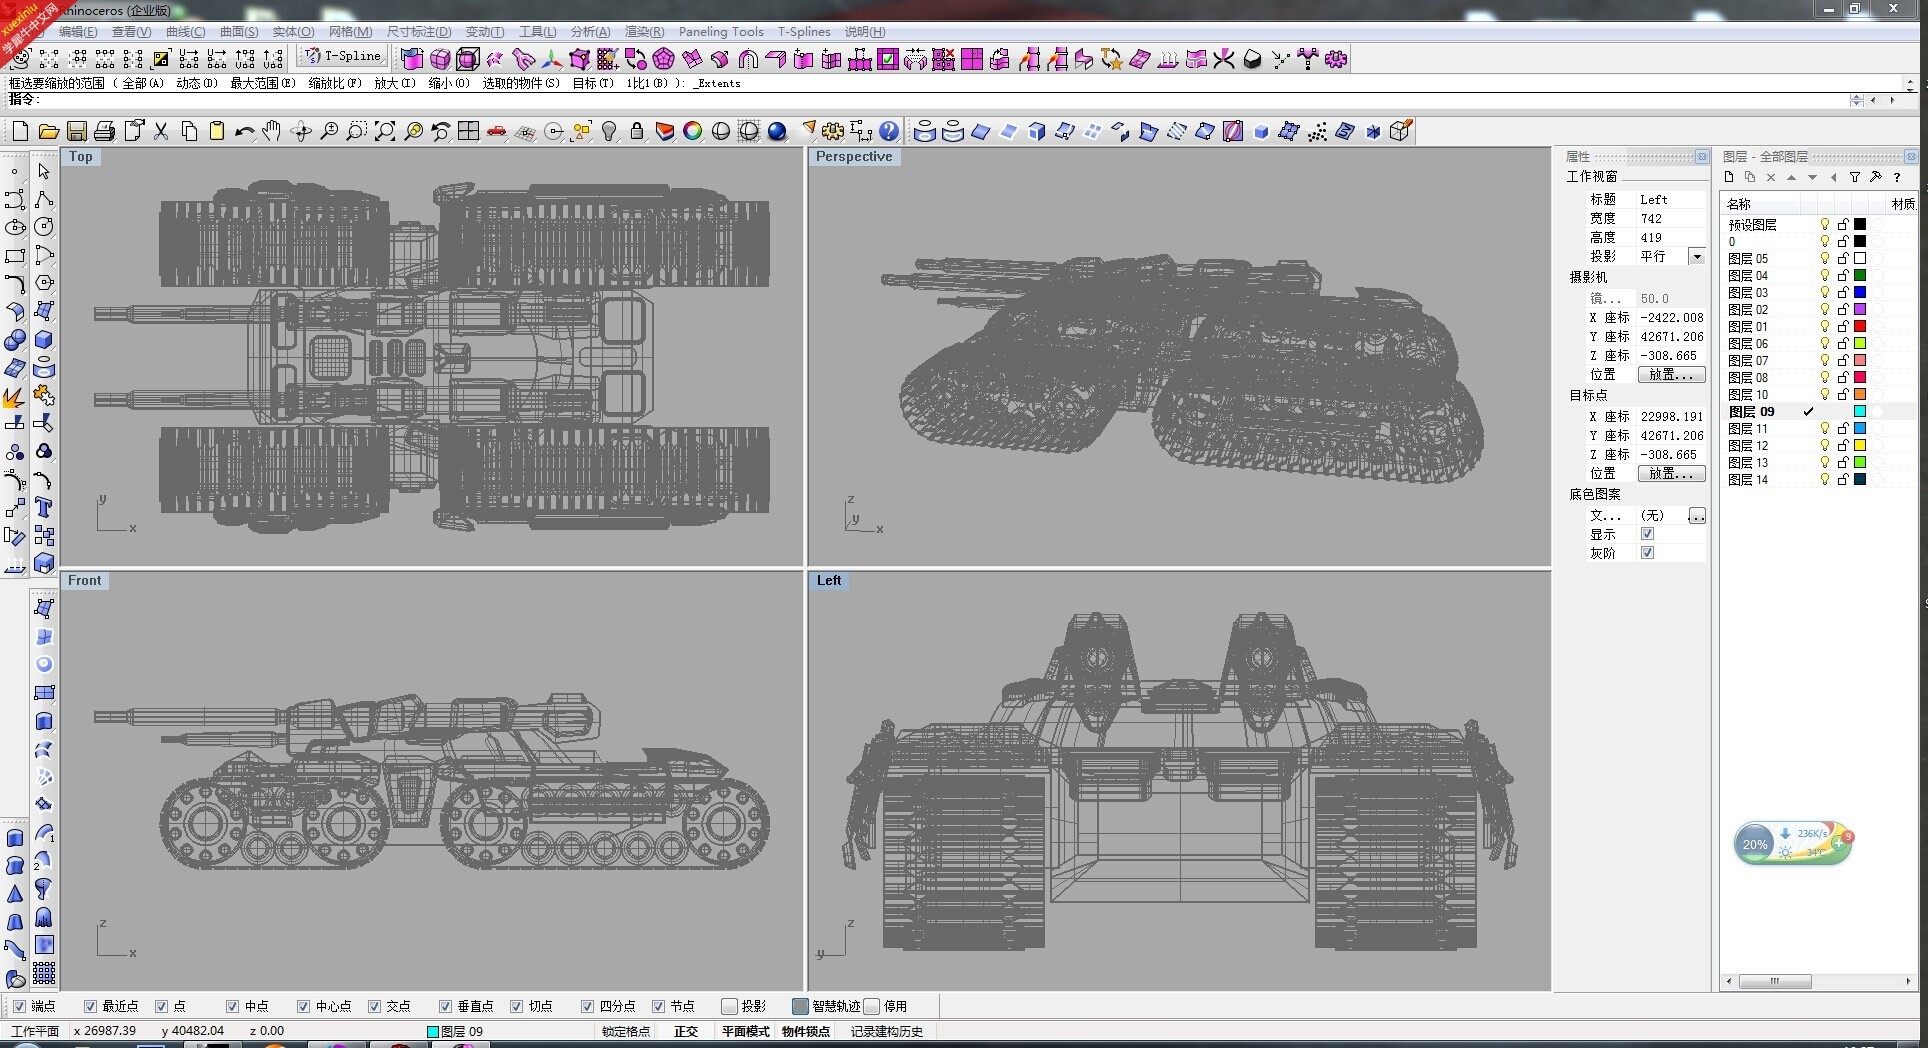Select the Cut scissors icon
1928x1048 pixels.
(160, 131)
